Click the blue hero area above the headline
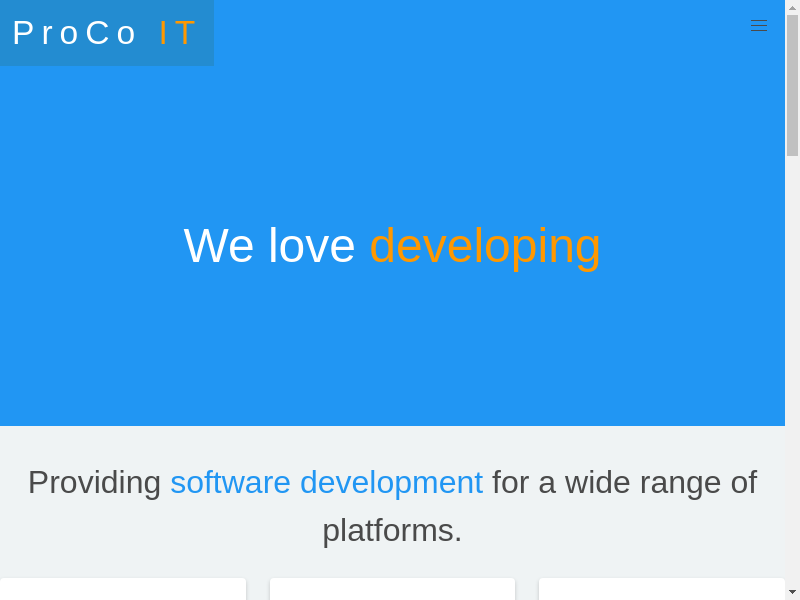 [x=392, y=140]
